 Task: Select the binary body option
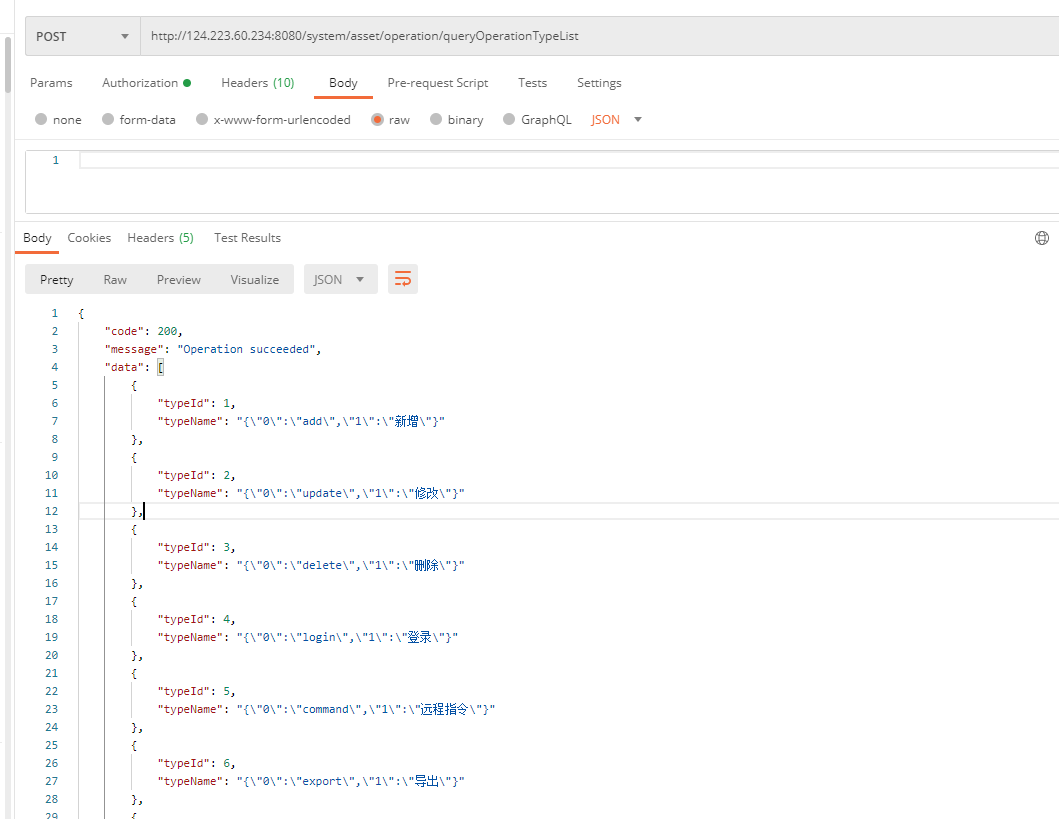point(436,119)
